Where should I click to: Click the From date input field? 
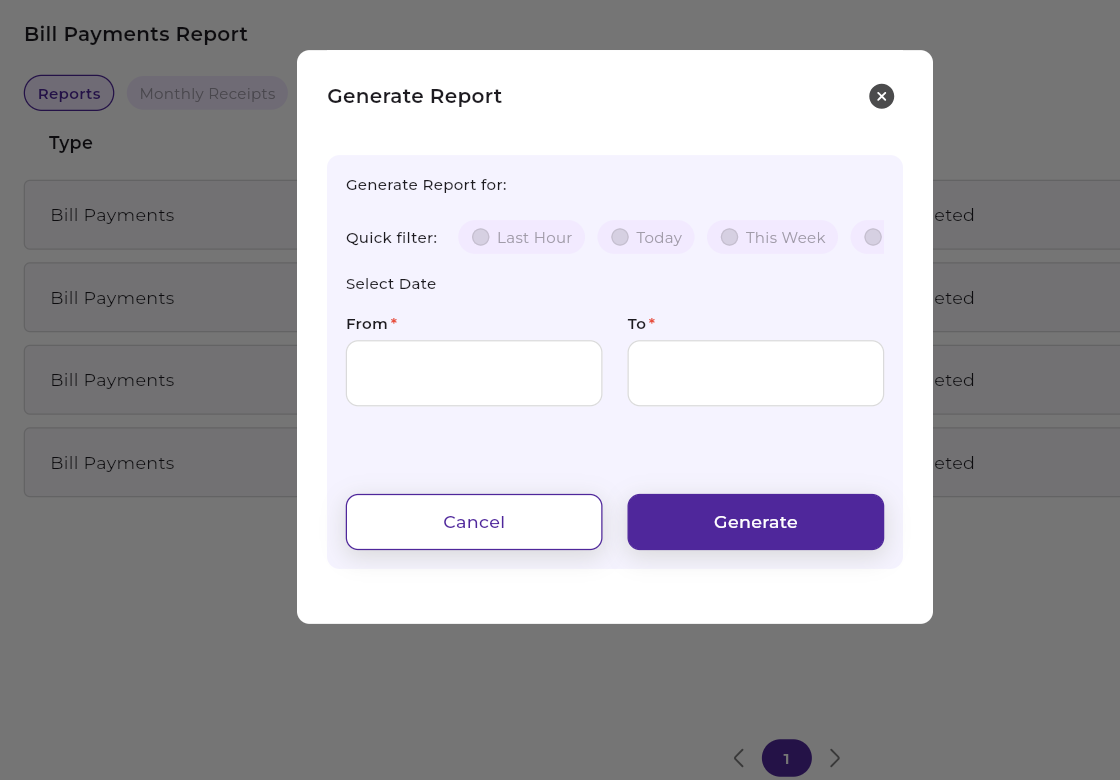point(474,373)
